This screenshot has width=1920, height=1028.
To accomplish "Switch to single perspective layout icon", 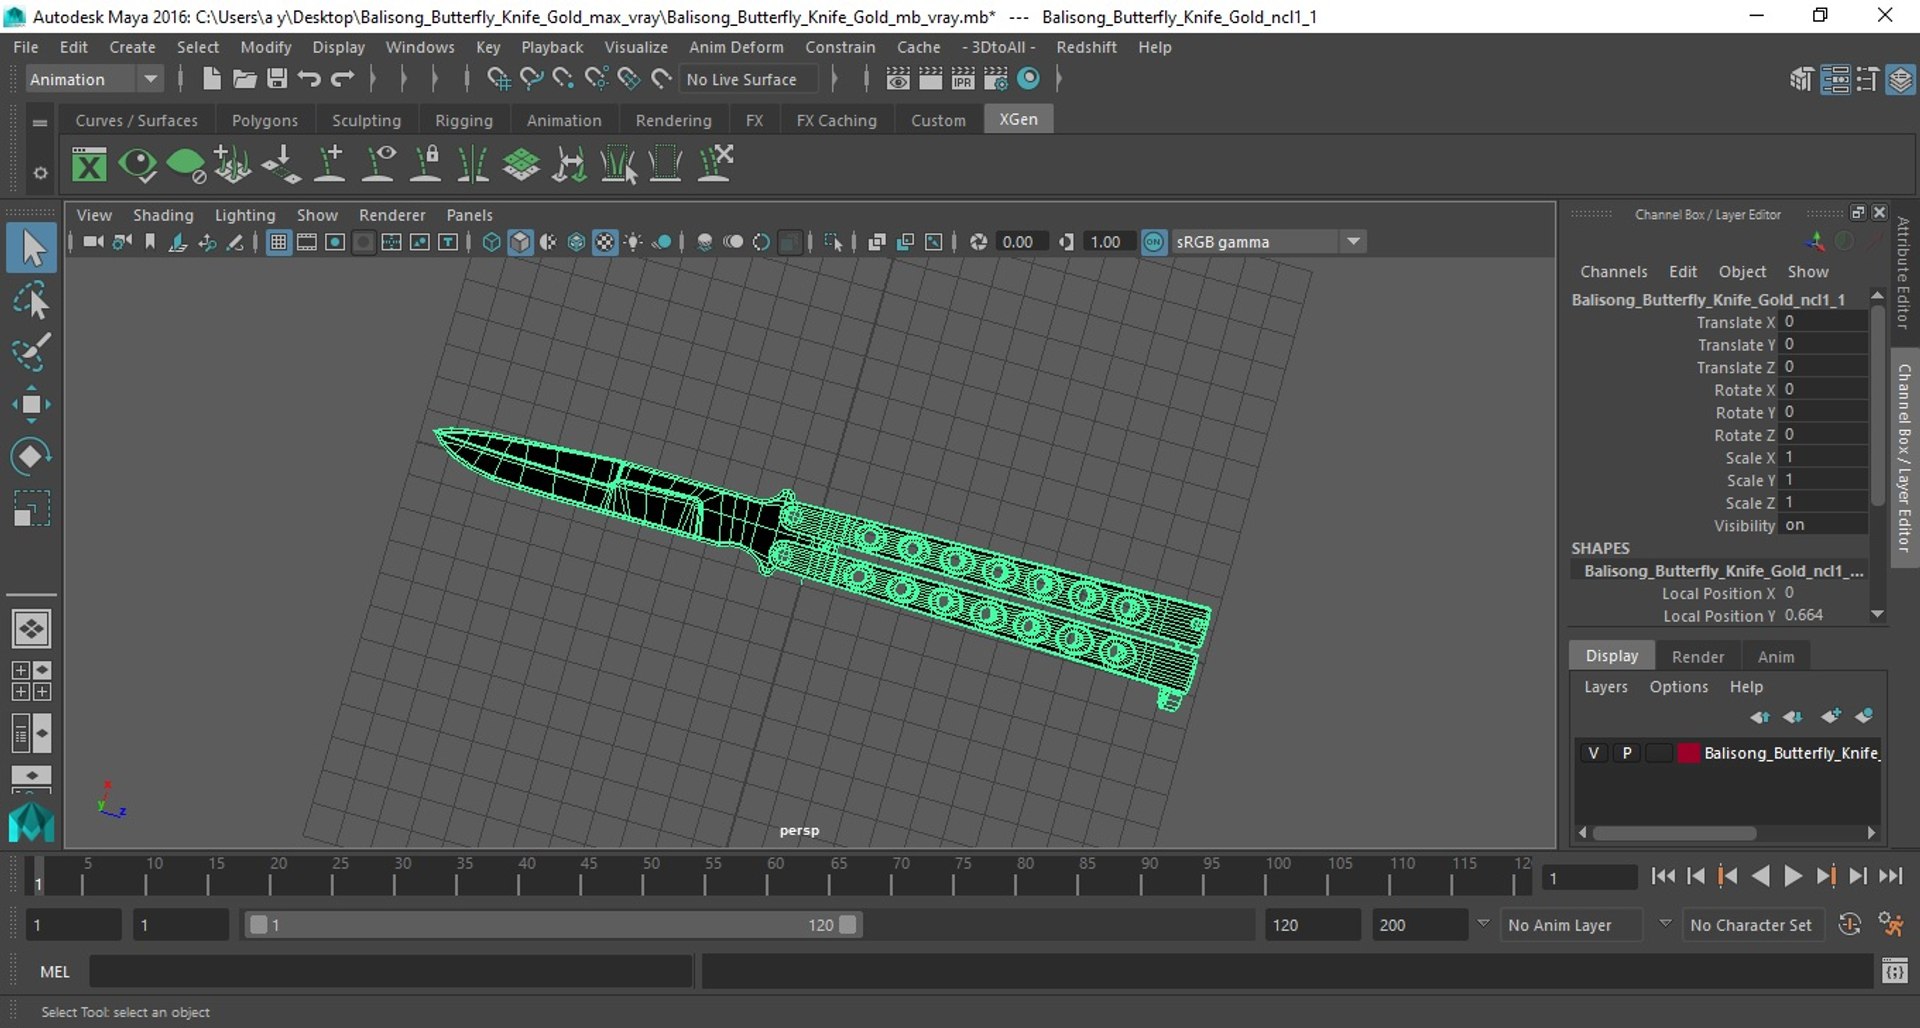I will pyautogui.click(x=31, y=629).
